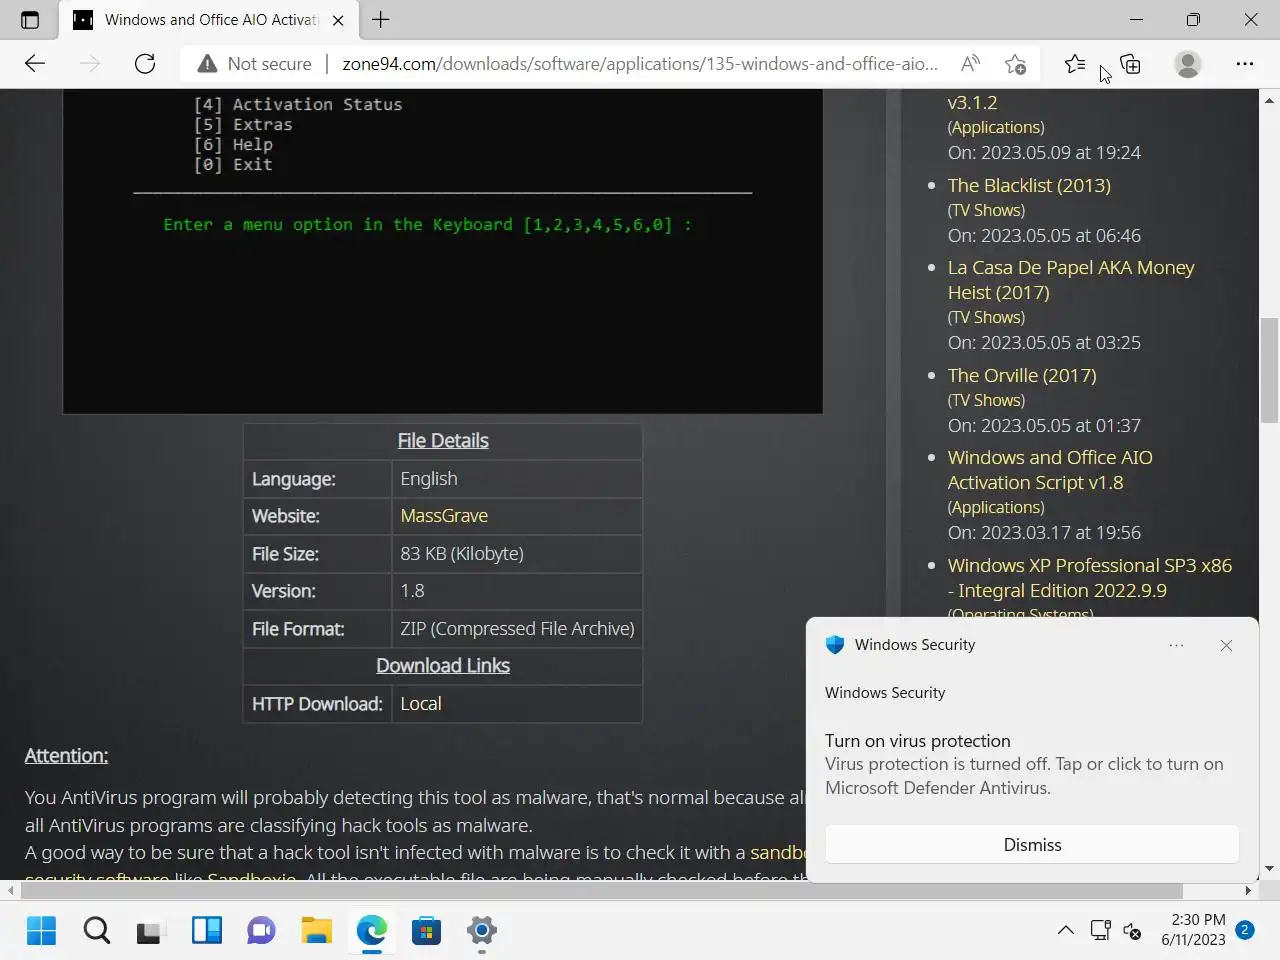This screenshot has width=1280, height=960.
Task: Open The Blacklist (2013) link
Action: (1029, 185)
